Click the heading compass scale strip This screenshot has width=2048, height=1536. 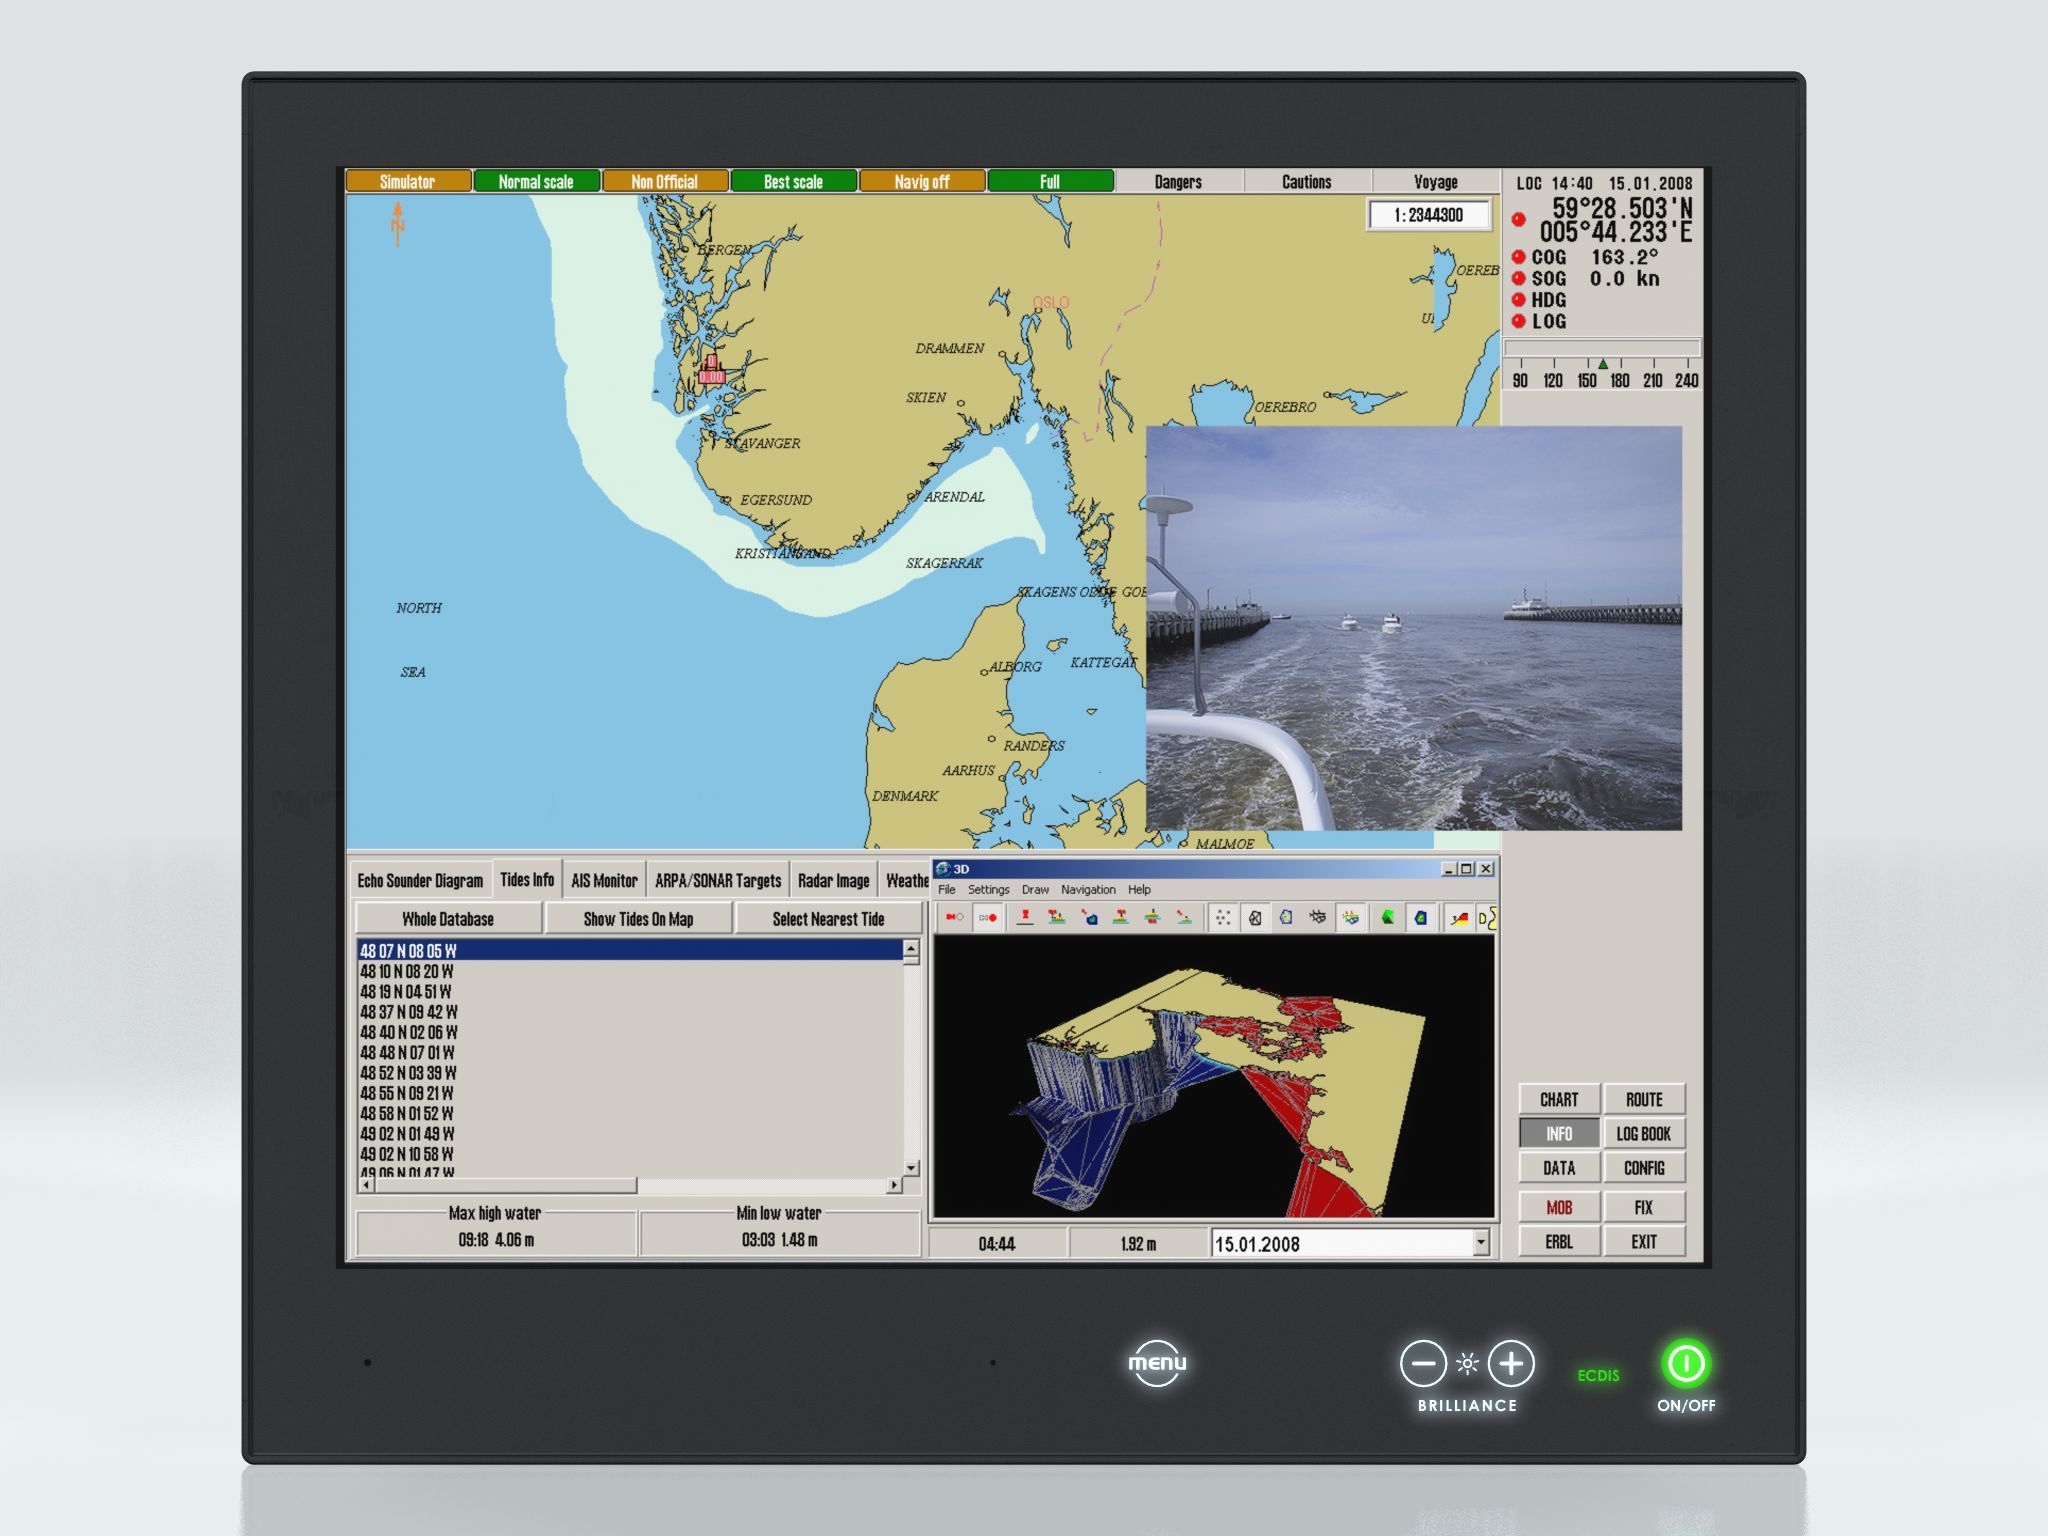pyautogui.click(x=1602, y=368)
